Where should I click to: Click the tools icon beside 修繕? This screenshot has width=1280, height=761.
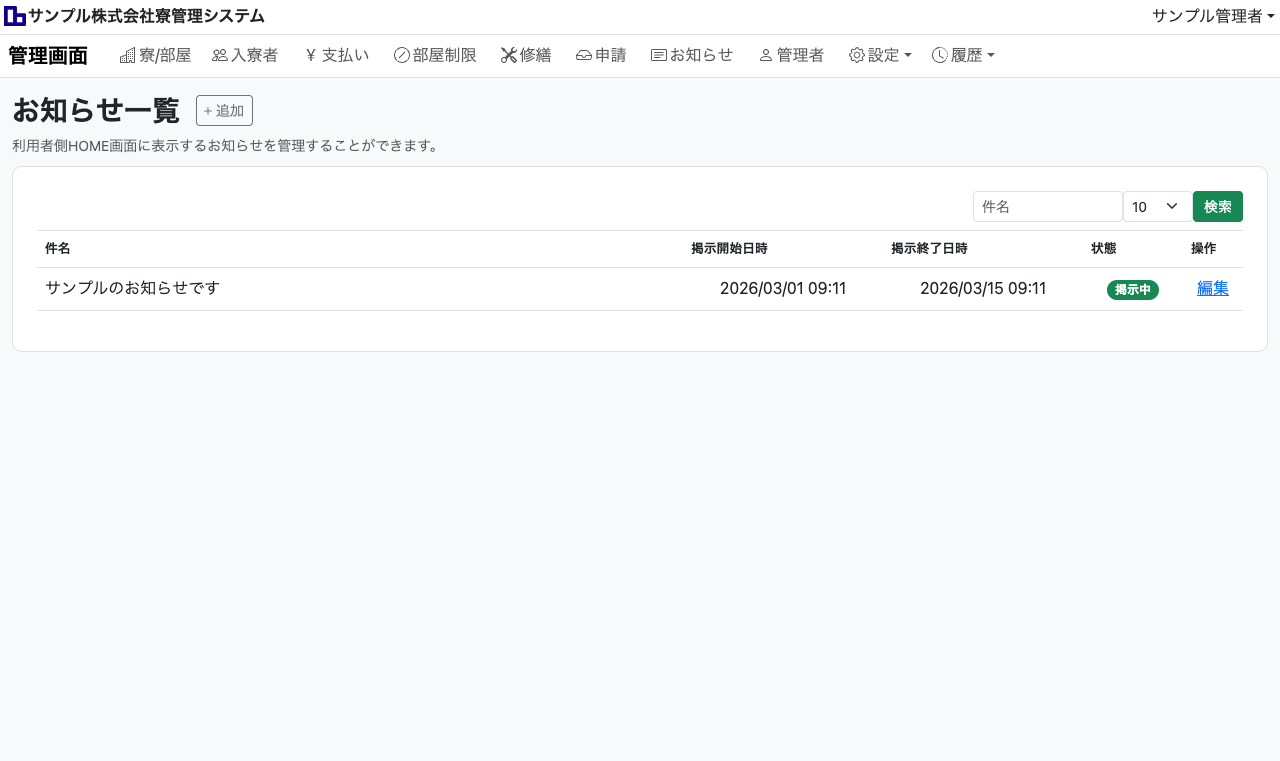point(509,56)
